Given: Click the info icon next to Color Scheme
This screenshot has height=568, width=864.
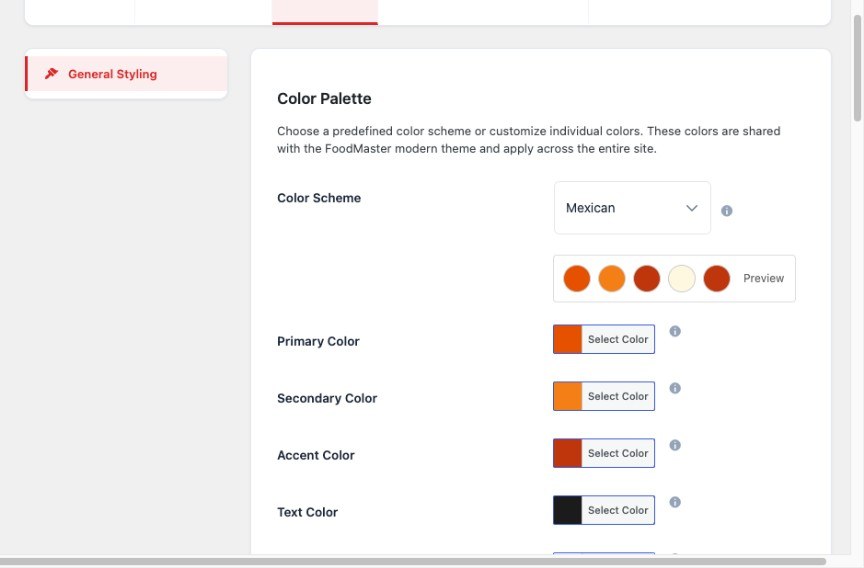Looking at the screenshot, I should pos(727,210).
